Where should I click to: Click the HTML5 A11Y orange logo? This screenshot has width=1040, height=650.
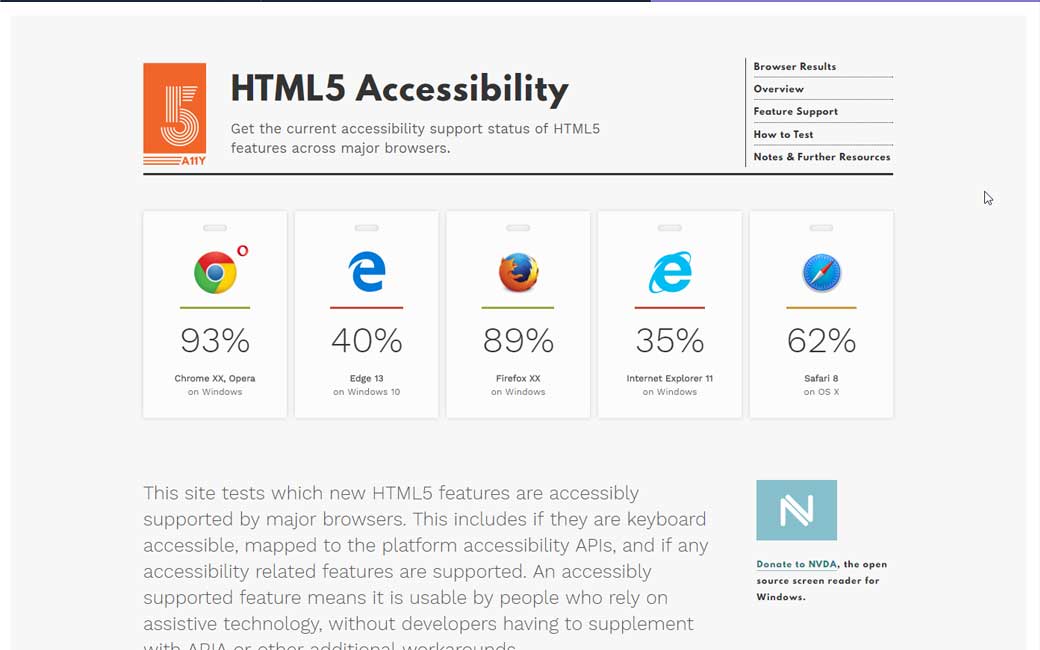pyautogui.click(x=175, y=114)
